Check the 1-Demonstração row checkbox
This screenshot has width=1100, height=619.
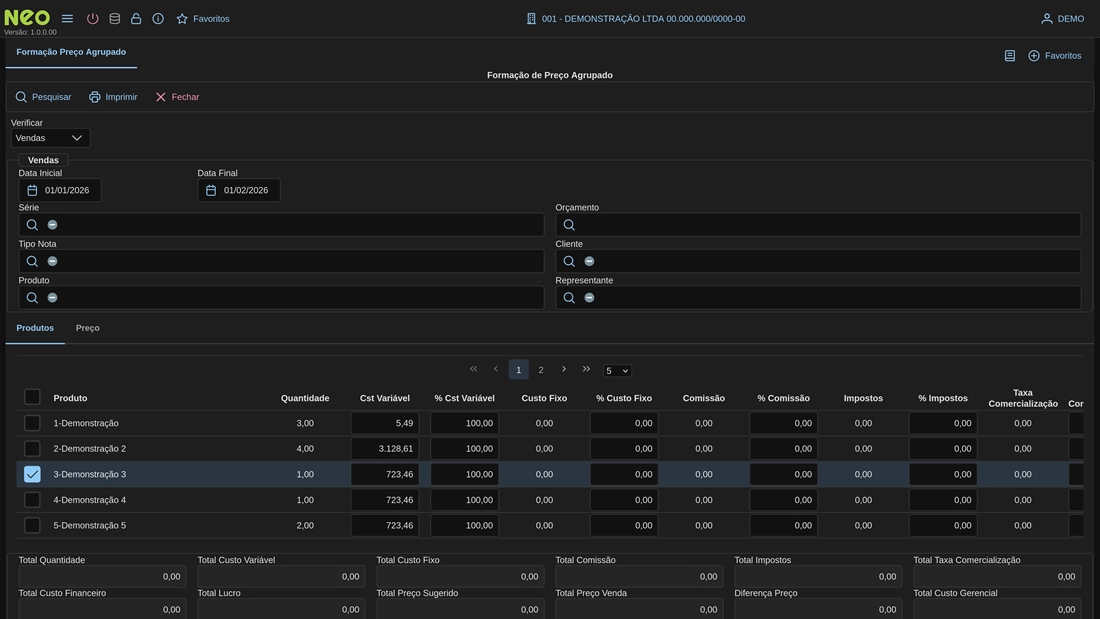coord(32,423)
